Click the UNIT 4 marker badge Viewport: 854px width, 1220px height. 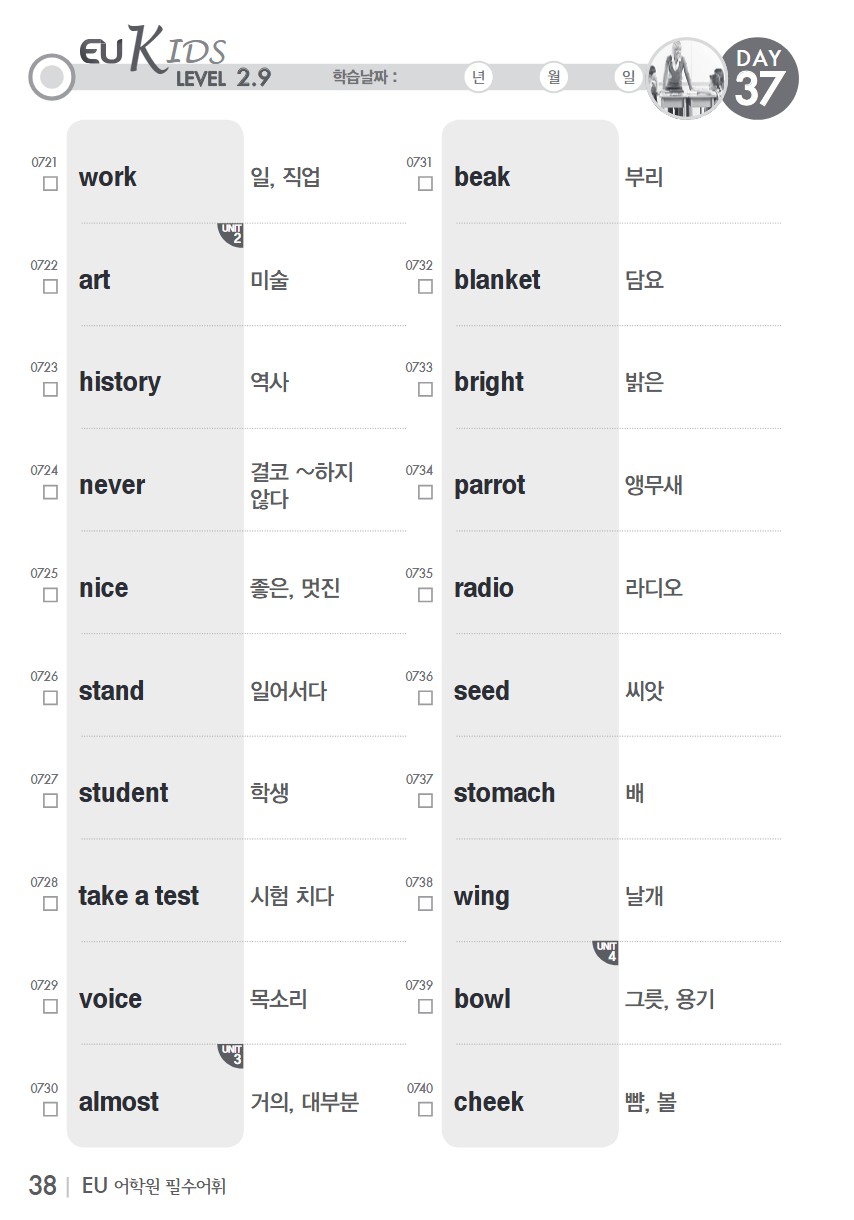(608, 953)
